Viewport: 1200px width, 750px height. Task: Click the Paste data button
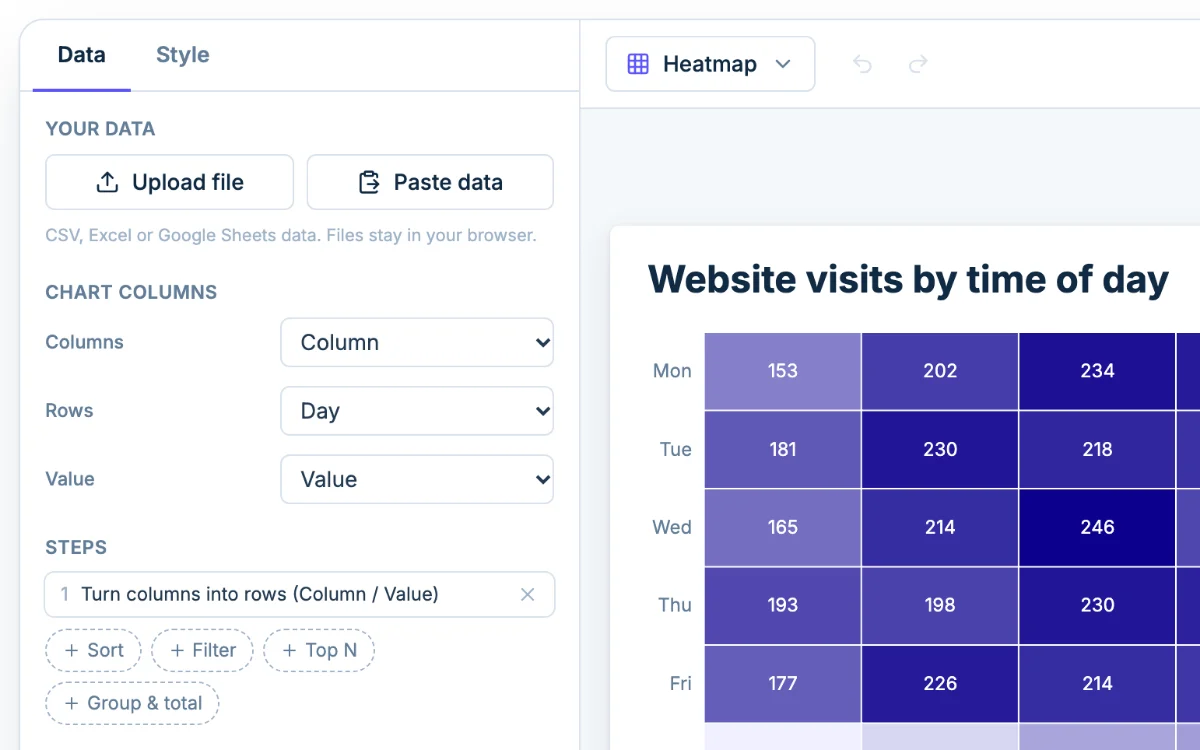pyautogui.click(x=430, y=182)
